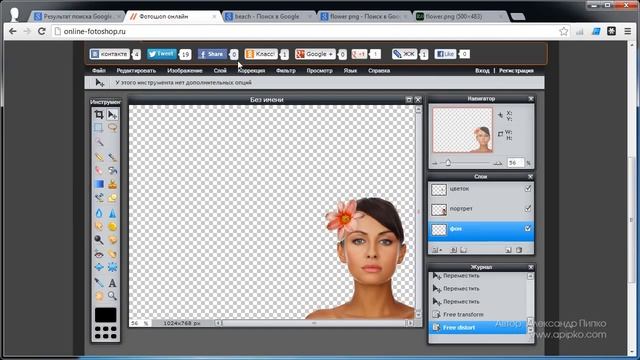Select the Dodge tool
Image resolution: width=640 pixels, height=360 pixels.
pos(99,240)
